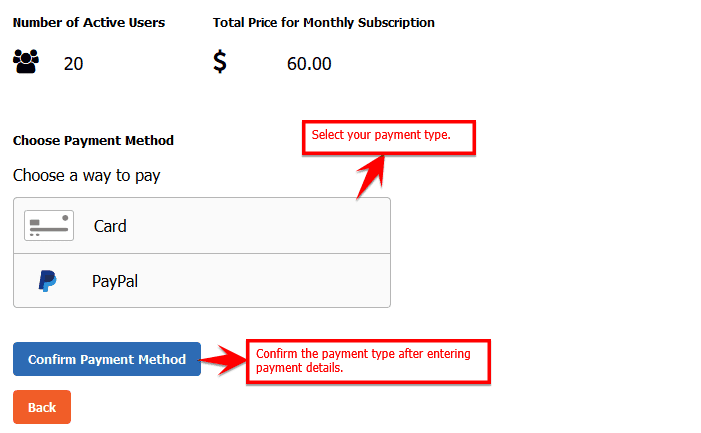The image size is (701, 433).
Task: Click the Confirm the payment type callout box
Action: click(368, 360)
